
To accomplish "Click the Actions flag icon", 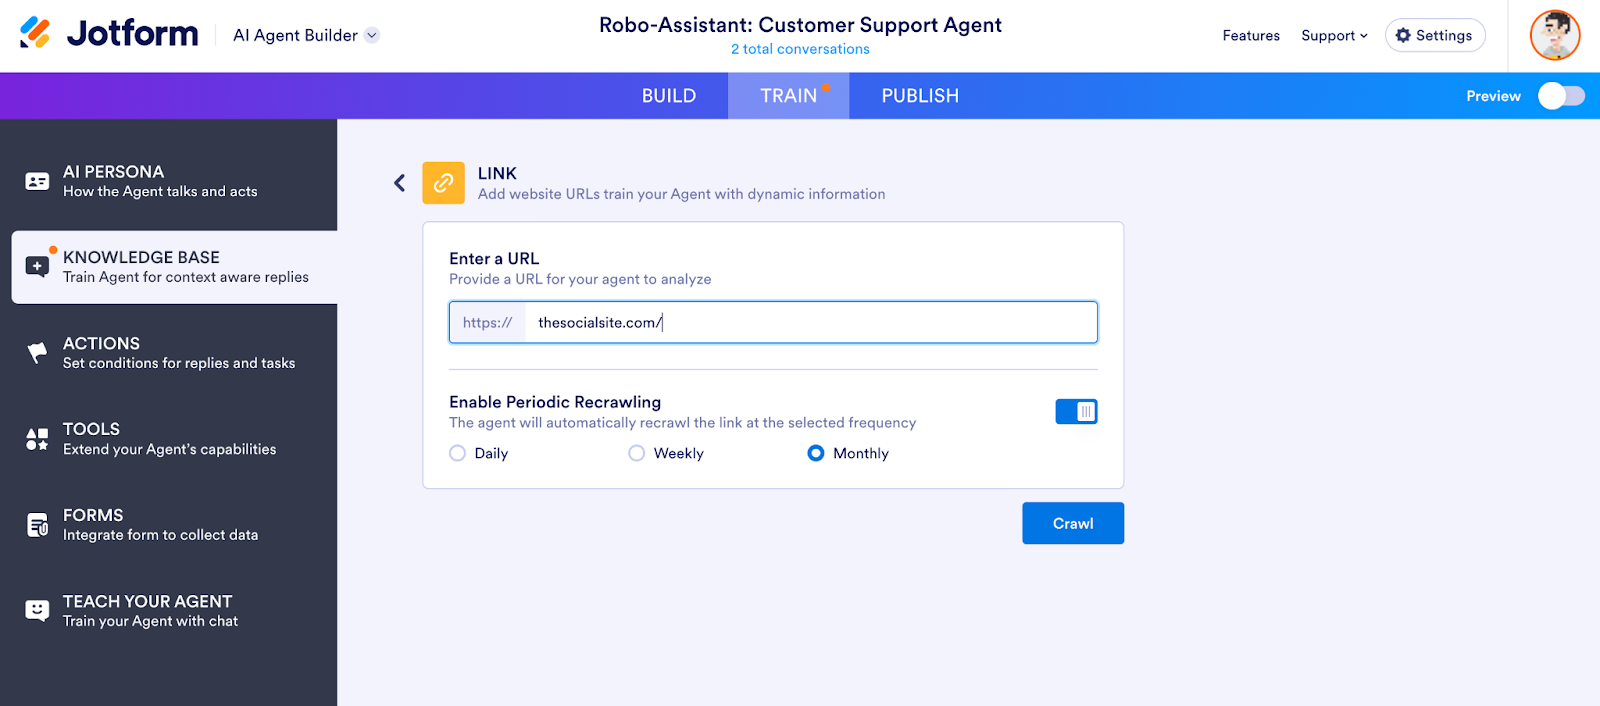I will [x=37, y=353].
